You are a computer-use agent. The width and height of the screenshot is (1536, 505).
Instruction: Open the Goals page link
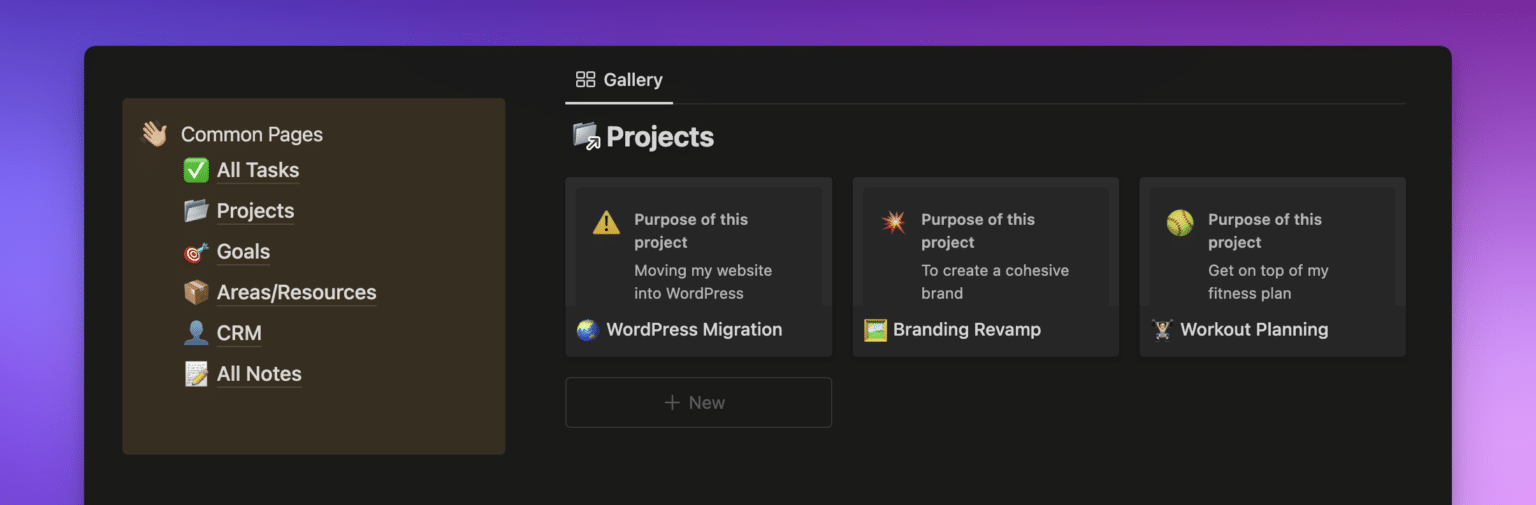(243, 252)
